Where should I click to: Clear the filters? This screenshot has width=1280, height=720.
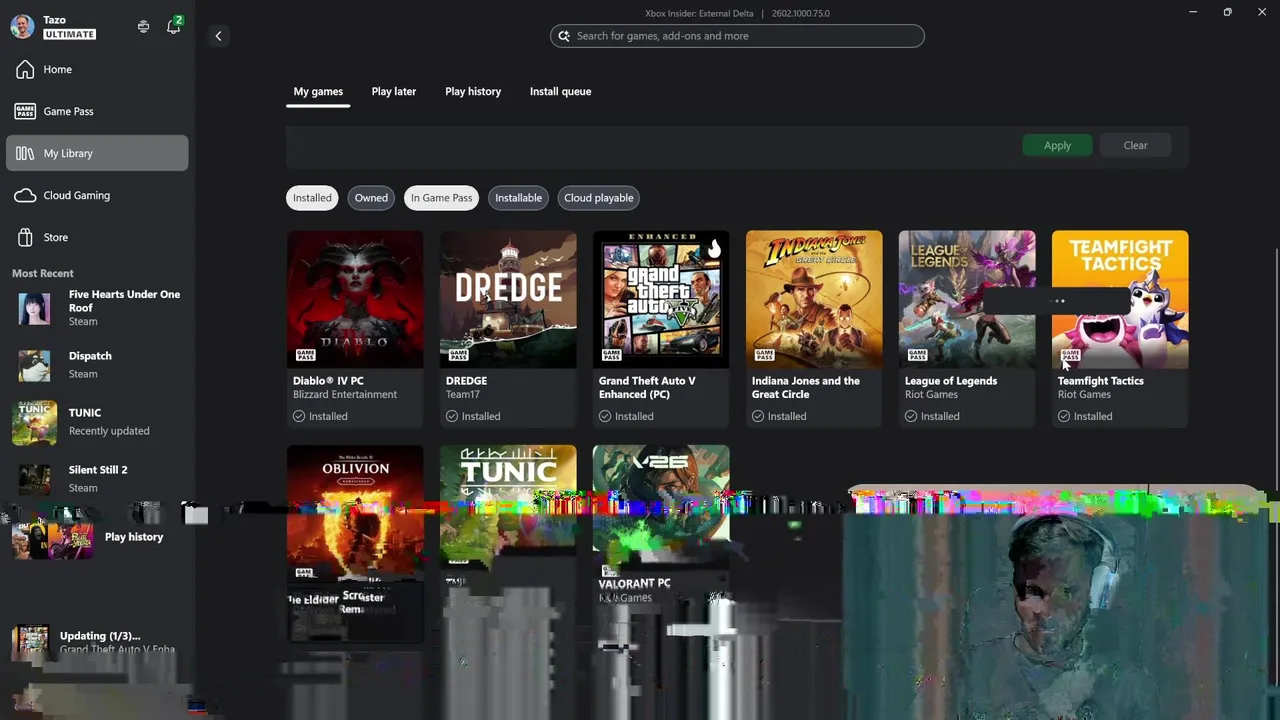coord(1135,145)
